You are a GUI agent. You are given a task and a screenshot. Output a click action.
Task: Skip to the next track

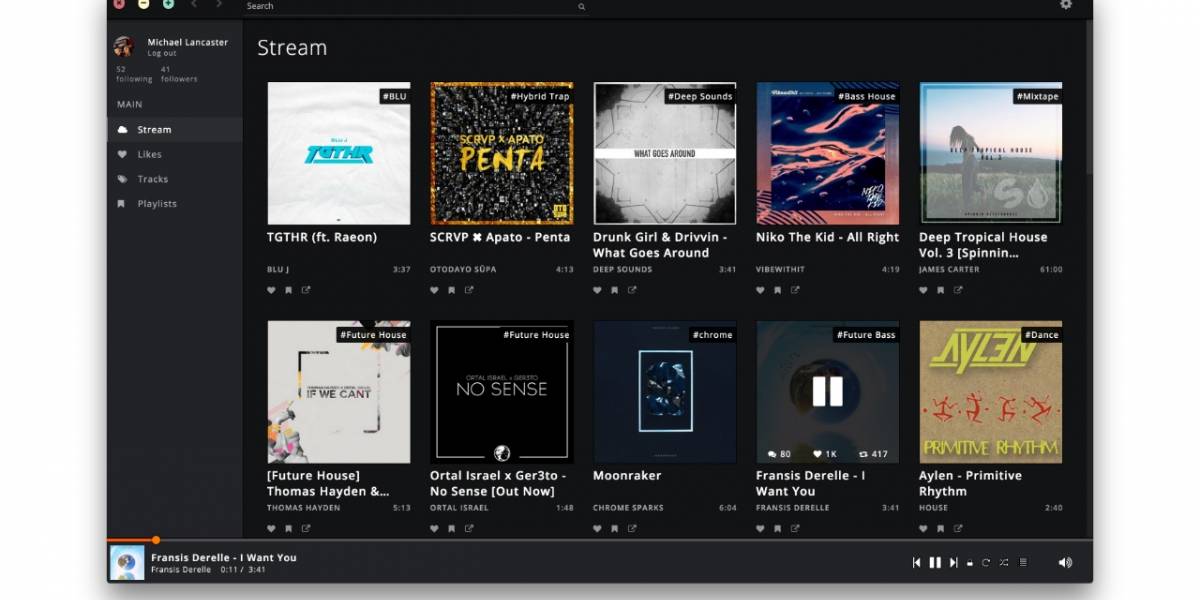pyautogui.click(x=954, y=562)
